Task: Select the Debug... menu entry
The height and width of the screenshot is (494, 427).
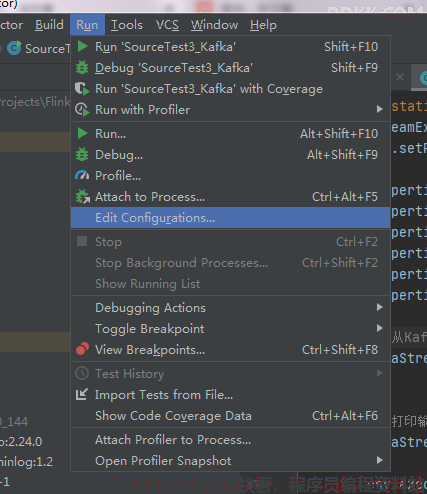Action: 230,155
